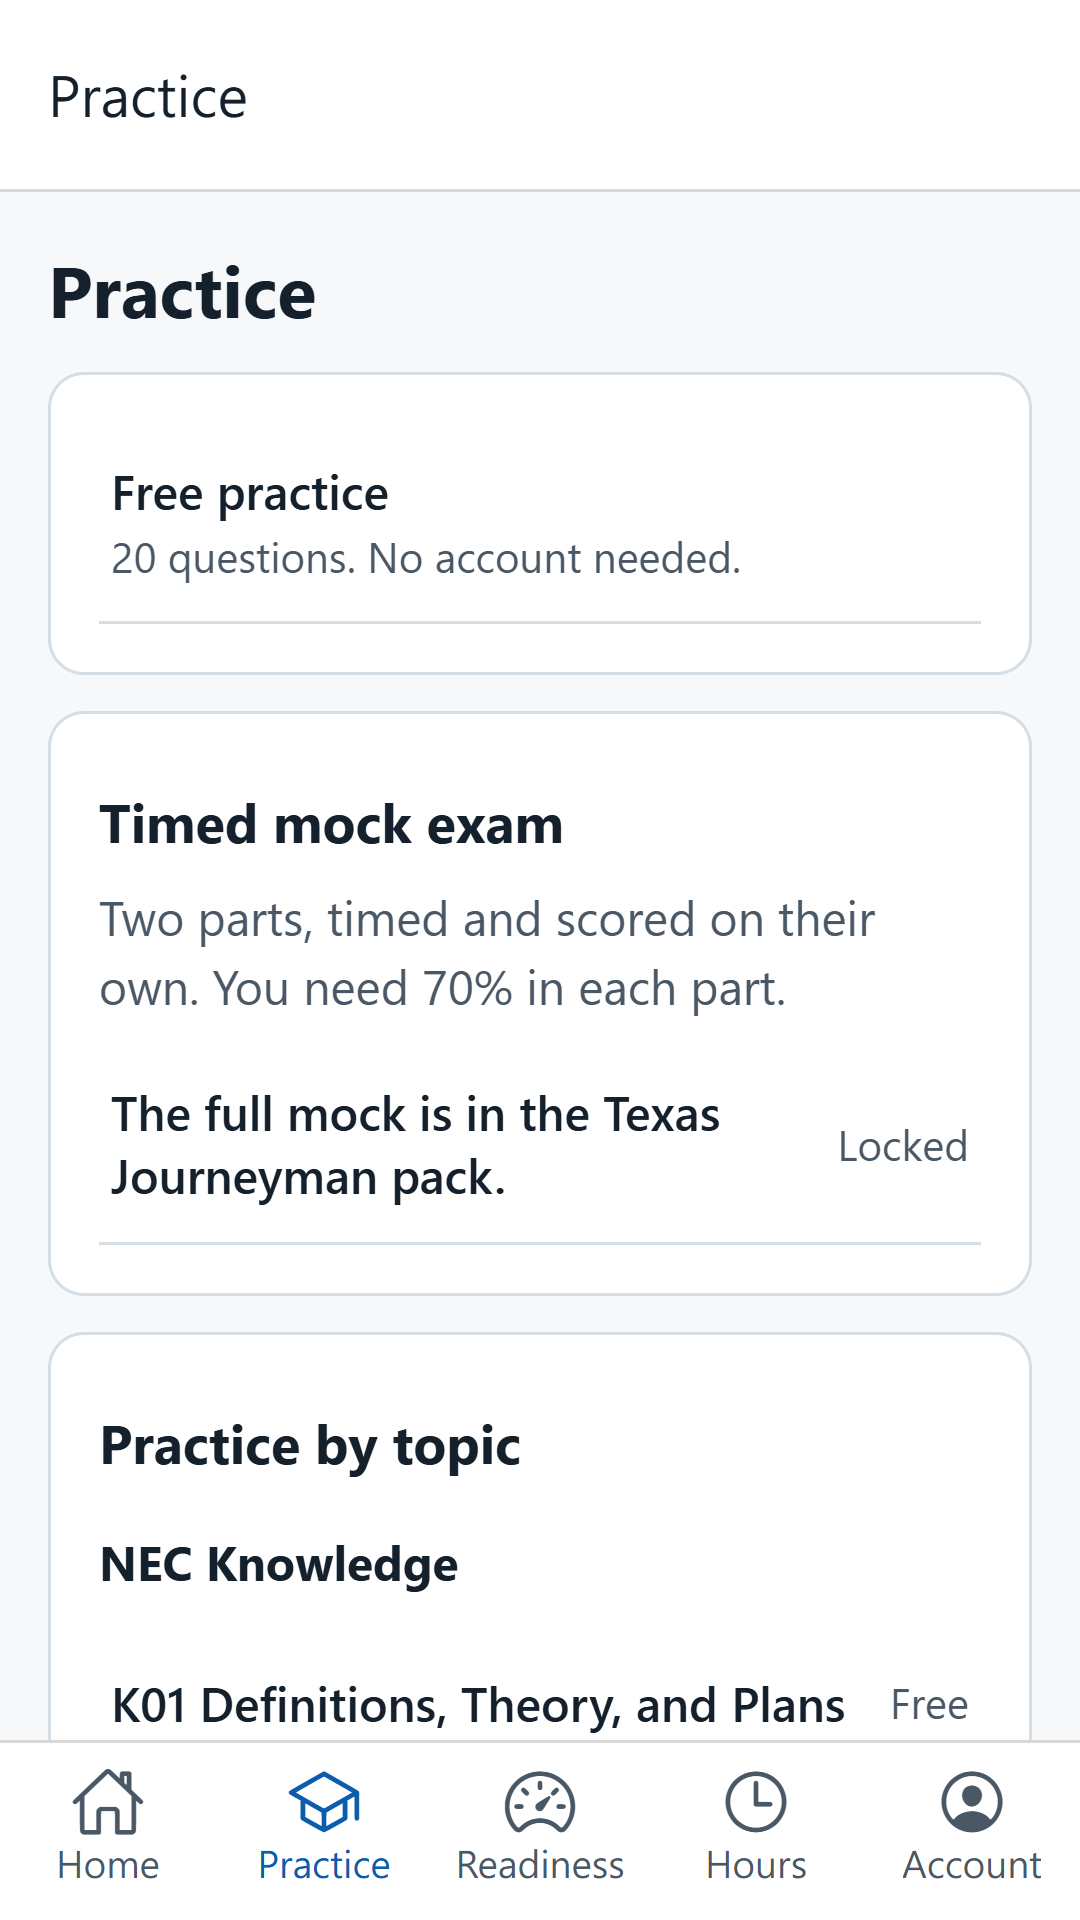Click the Timed mock exam heading
The width and height of the screenshot is (1080, 1920).
point(331,826)
